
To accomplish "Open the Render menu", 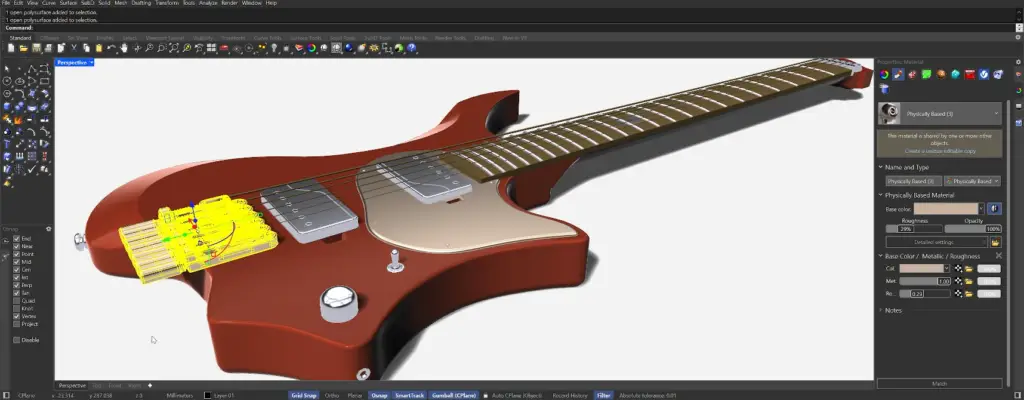I will 229,3.
